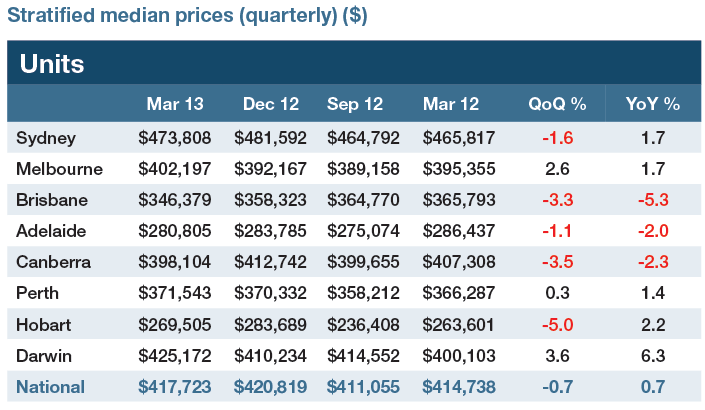Screen dimensions: 705x410
Task: Click Darwin's YoY value 6.3
Action: coord(652,355)
